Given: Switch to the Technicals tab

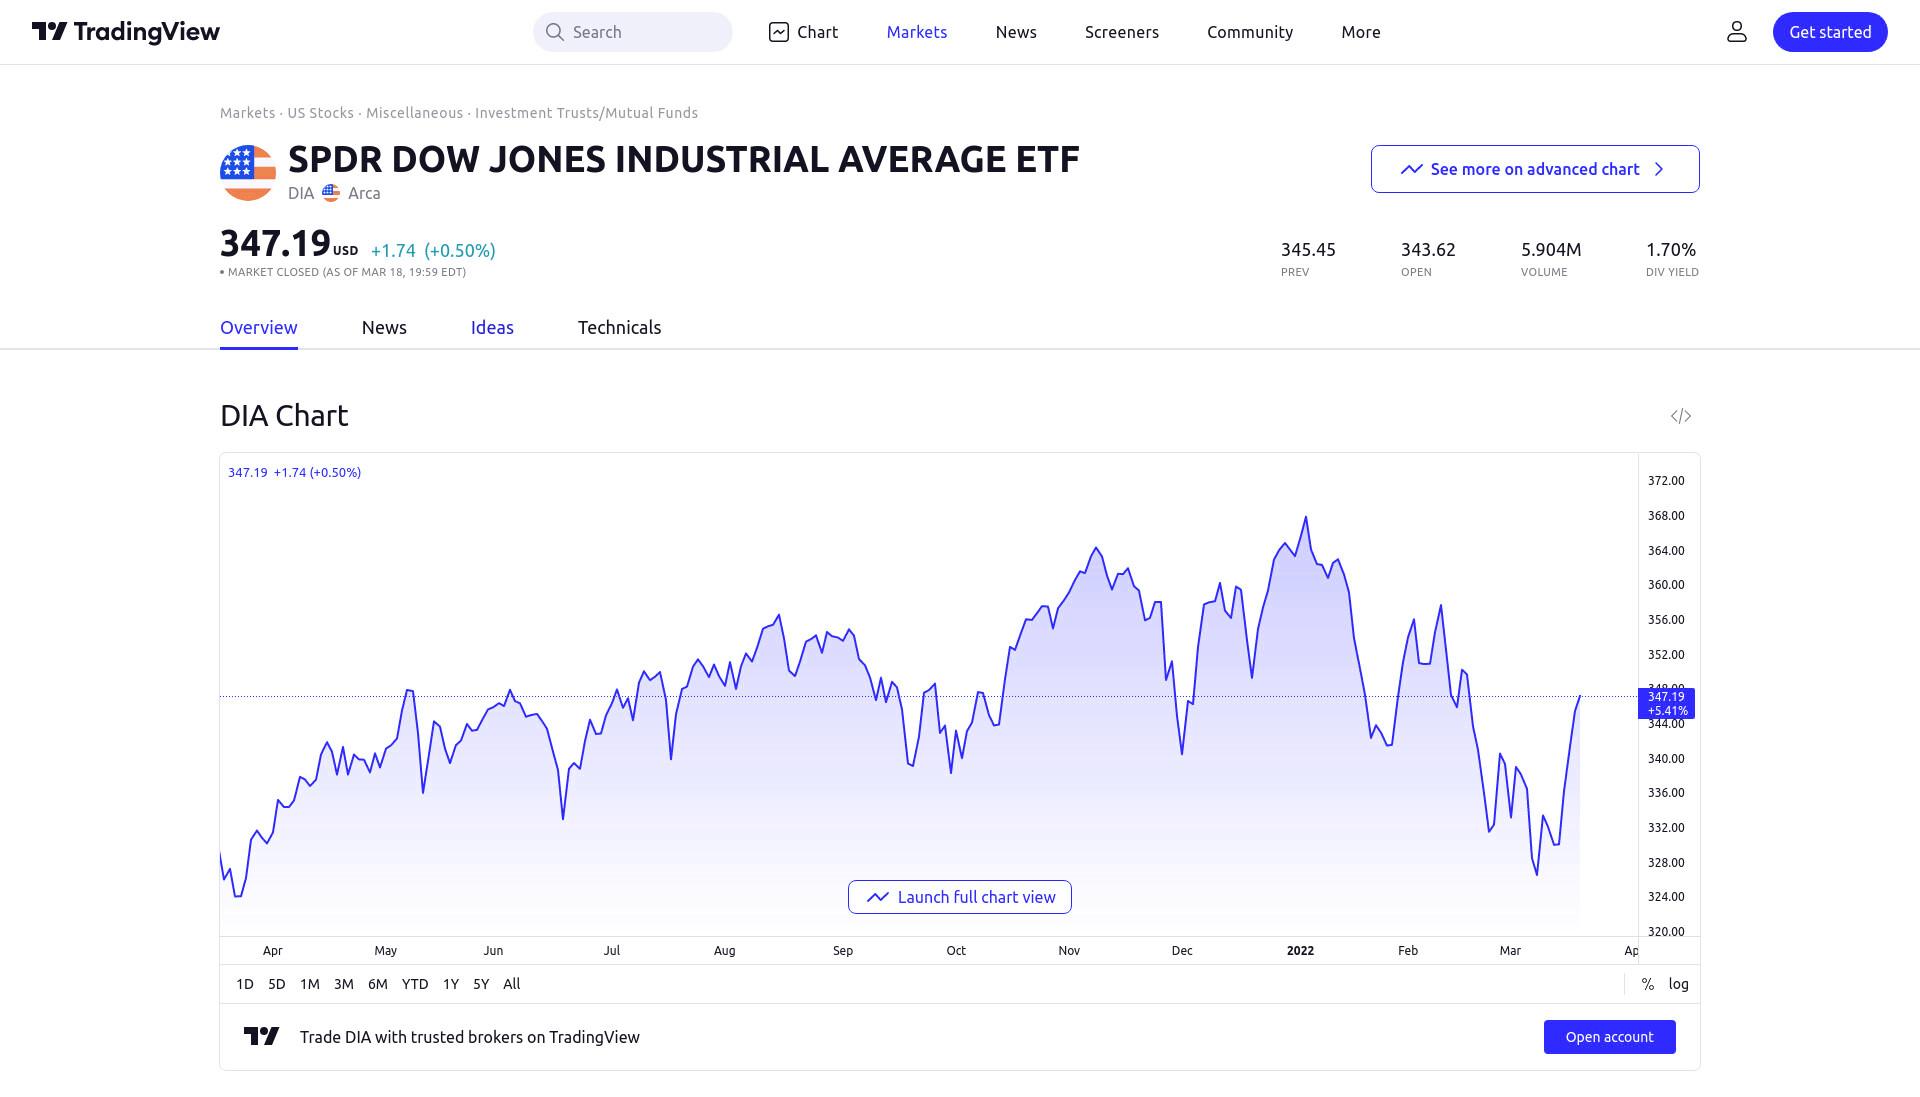Looking at the screenshot, I should (619, 328).
